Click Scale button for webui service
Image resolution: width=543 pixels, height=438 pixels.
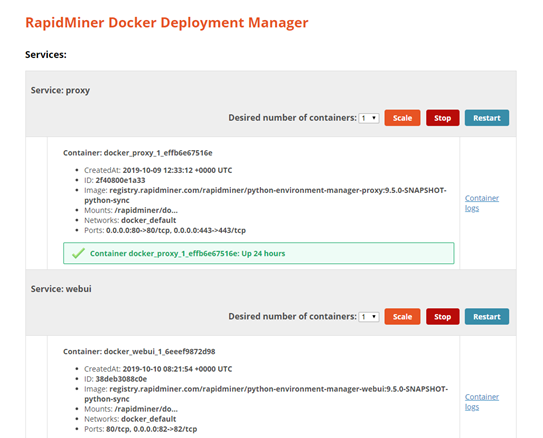click(402, 316)
